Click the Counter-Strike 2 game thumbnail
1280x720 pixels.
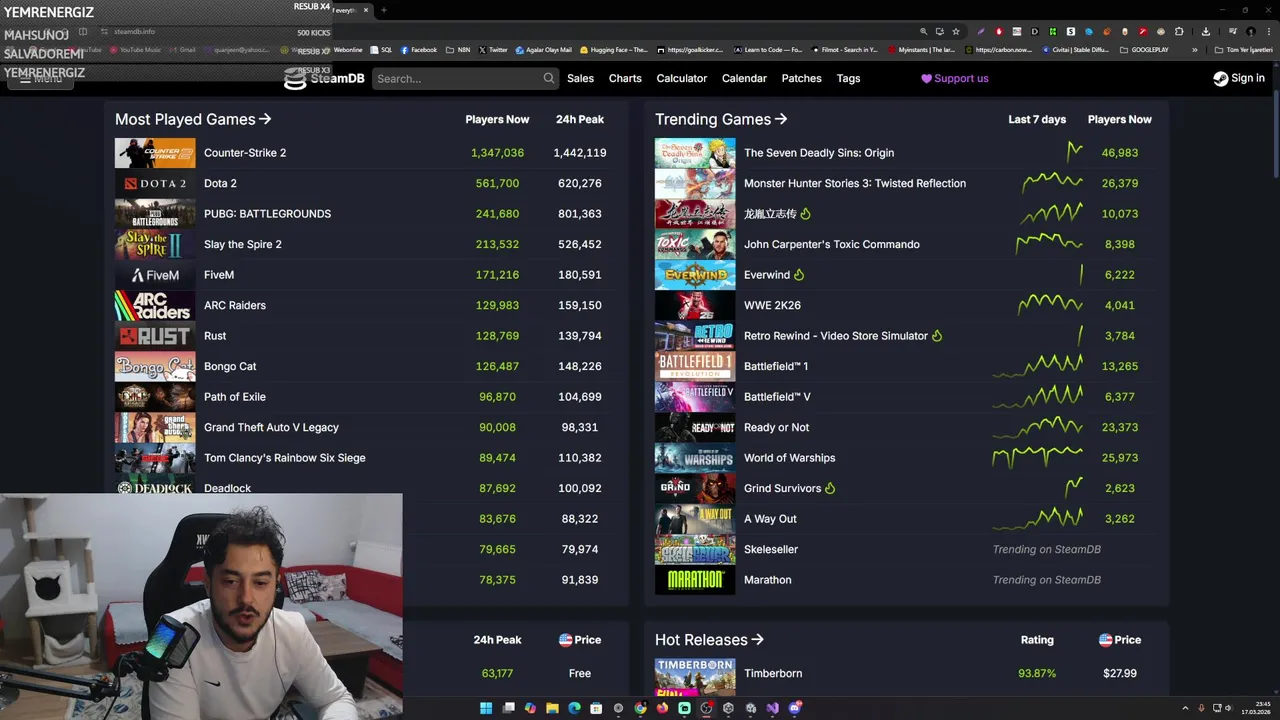(155, 153)
